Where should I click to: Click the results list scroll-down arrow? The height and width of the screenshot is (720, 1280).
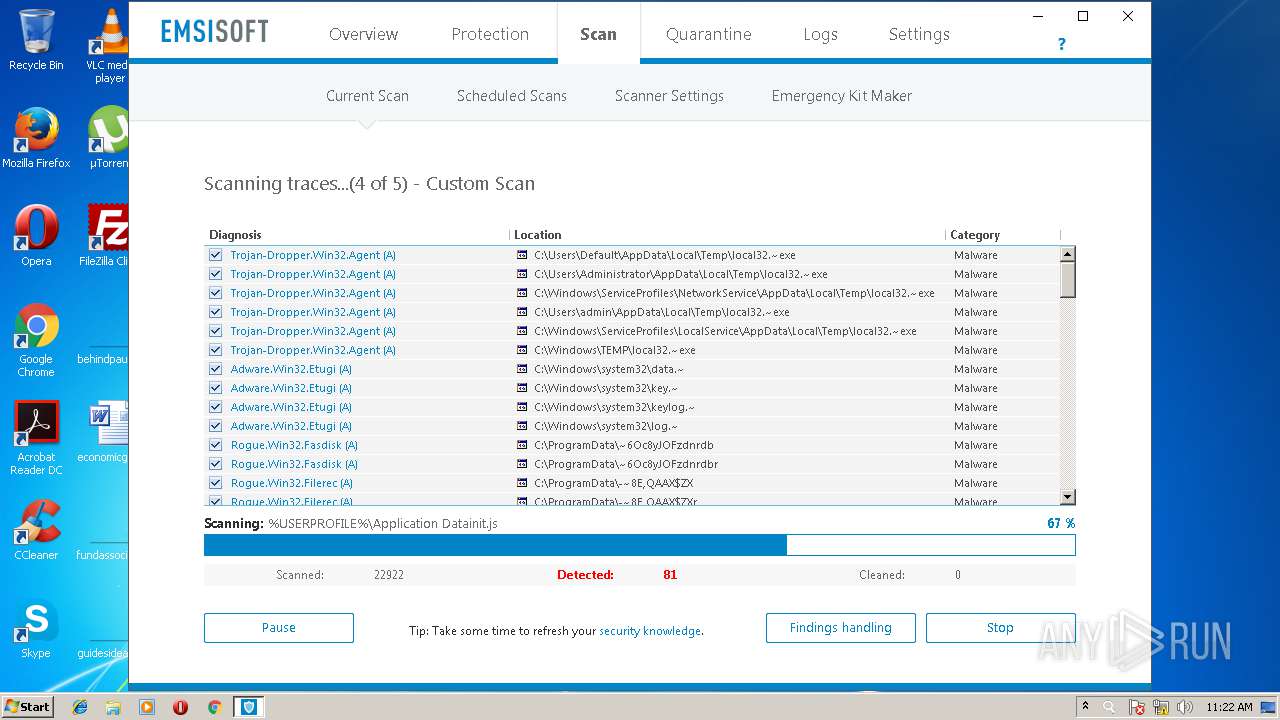click(x=1068, y=497)
